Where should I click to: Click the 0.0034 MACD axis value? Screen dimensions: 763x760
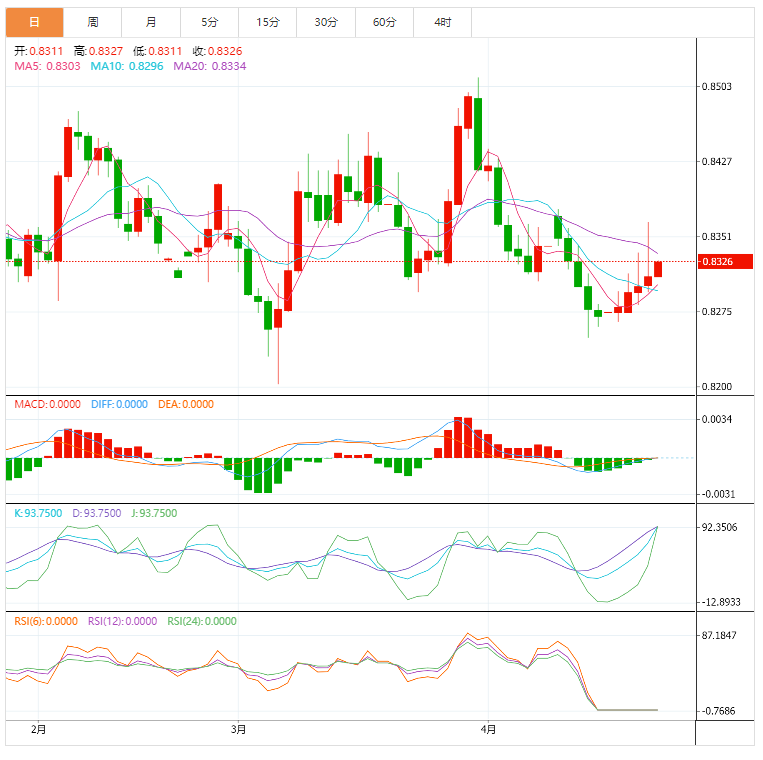716,419
